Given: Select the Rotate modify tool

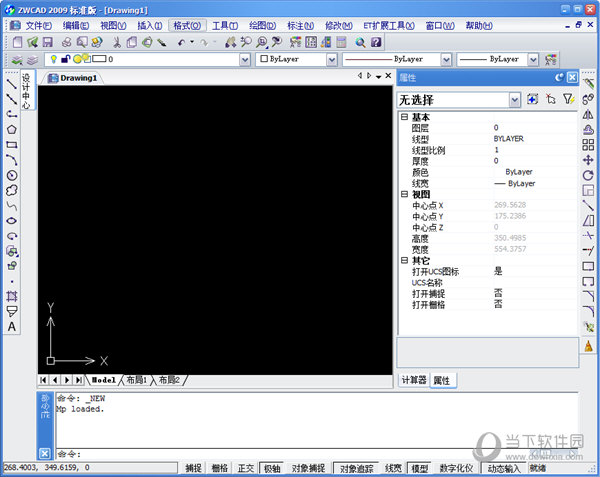Looking at the screenshot, I should tap(588, 175).
